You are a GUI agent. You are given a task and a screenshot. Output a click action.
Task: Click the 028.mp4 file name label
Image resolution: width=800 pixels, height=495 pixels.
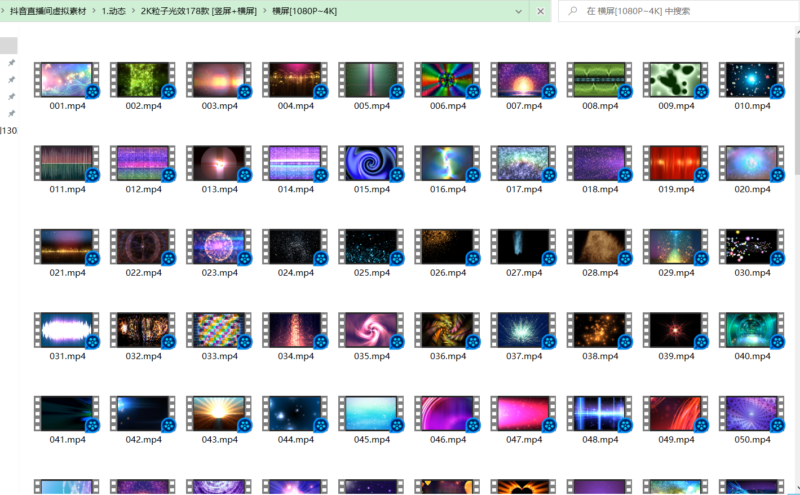coord(598,272)
